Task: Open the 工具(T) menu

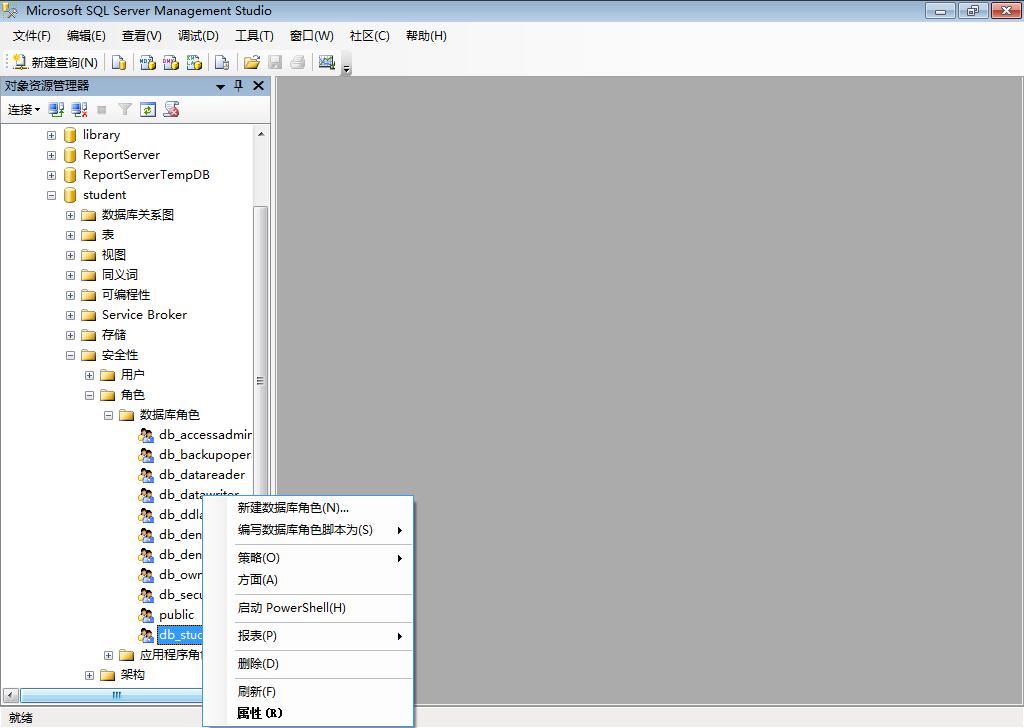Action: (255, 36)
